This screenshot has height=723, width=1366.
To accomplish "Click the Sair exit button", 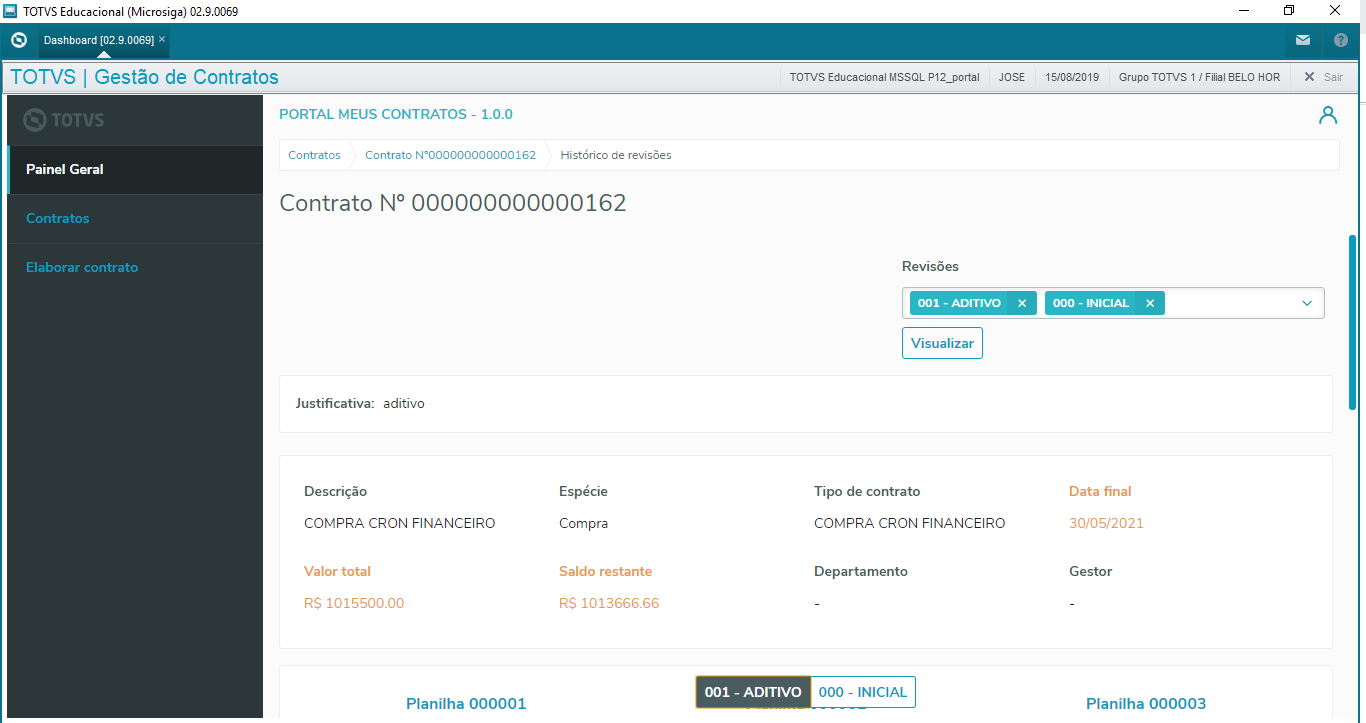I will [1323, 77].
